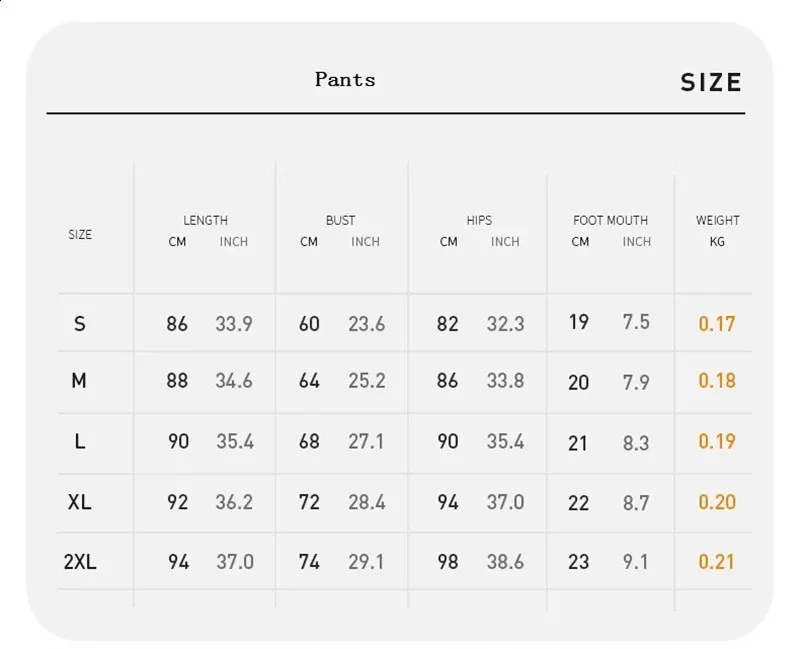
Task: Click the WEIGHT column header
Action: pyautogui.click(x=718, y=220)
